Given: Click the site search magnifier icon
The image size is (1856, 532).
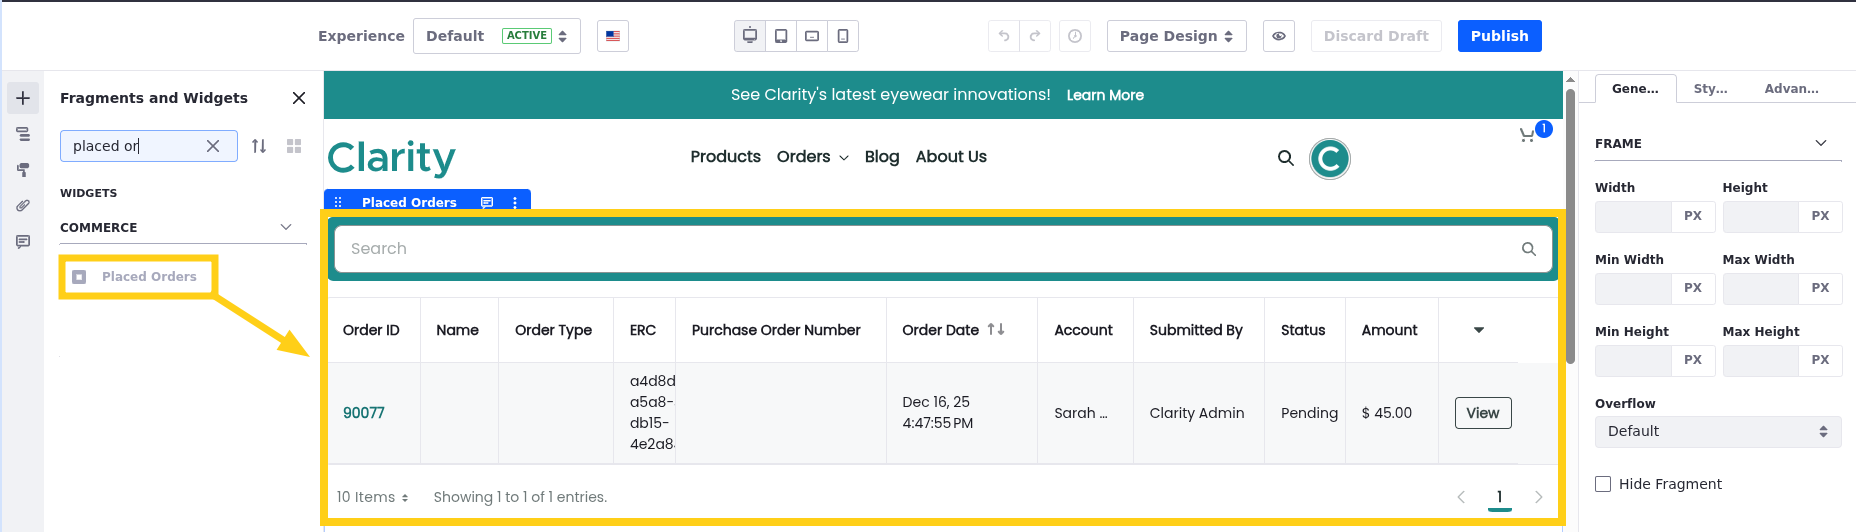Looking at the screenshot, I should click(x=1286, y=158).
